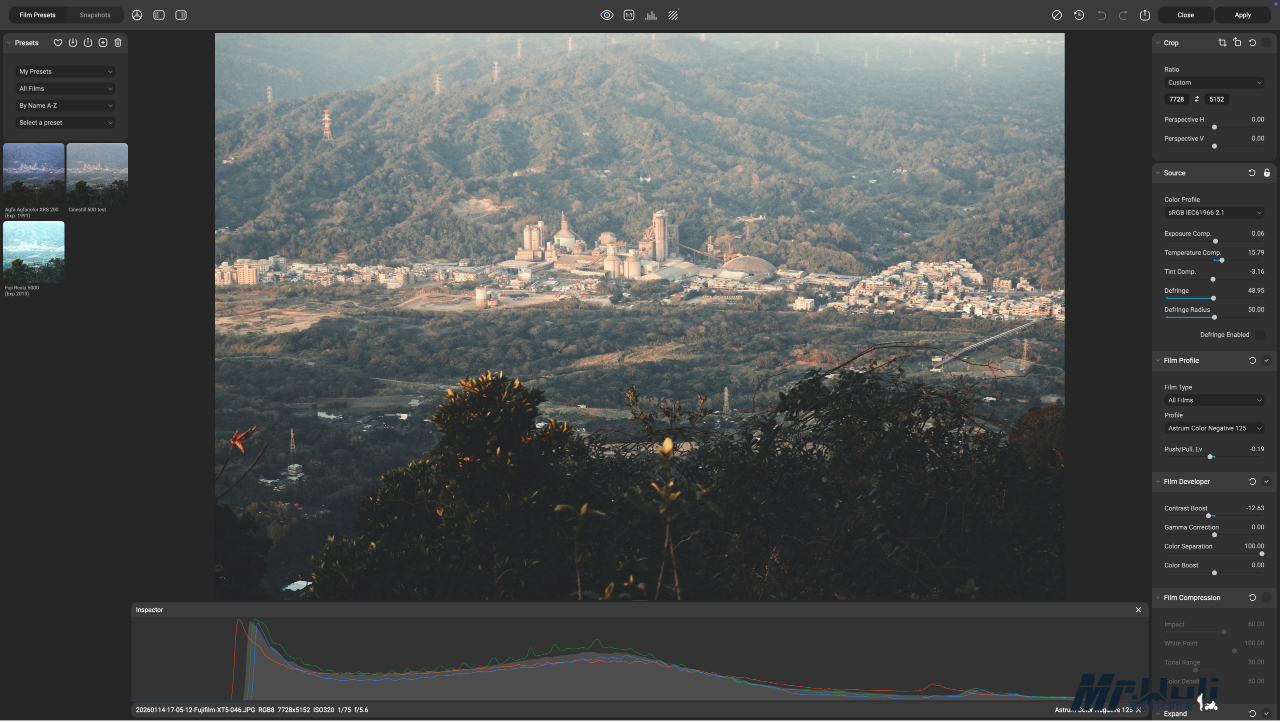Rotate image with the crop rotate icon

click(x=1237, y=43)
